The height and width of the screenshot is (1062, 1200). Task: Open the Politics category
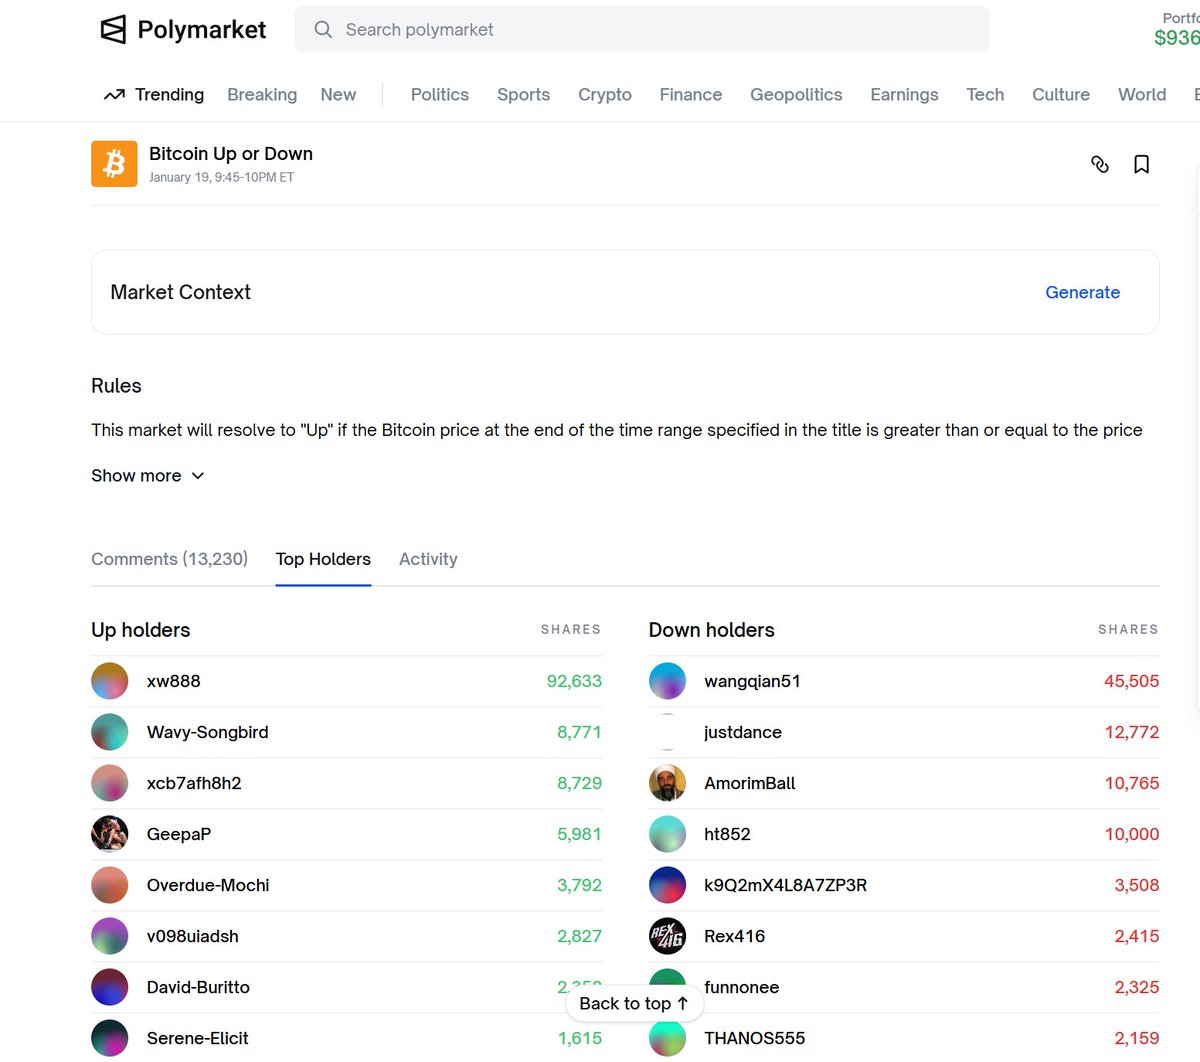pyautogui.click(x=440, y=95)
